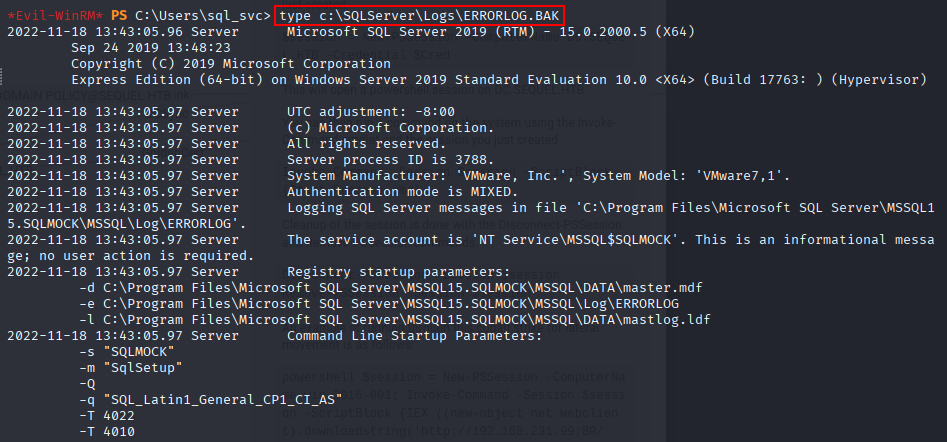Click 'Logging SQL Server messages in file' message

coord(611,208)
